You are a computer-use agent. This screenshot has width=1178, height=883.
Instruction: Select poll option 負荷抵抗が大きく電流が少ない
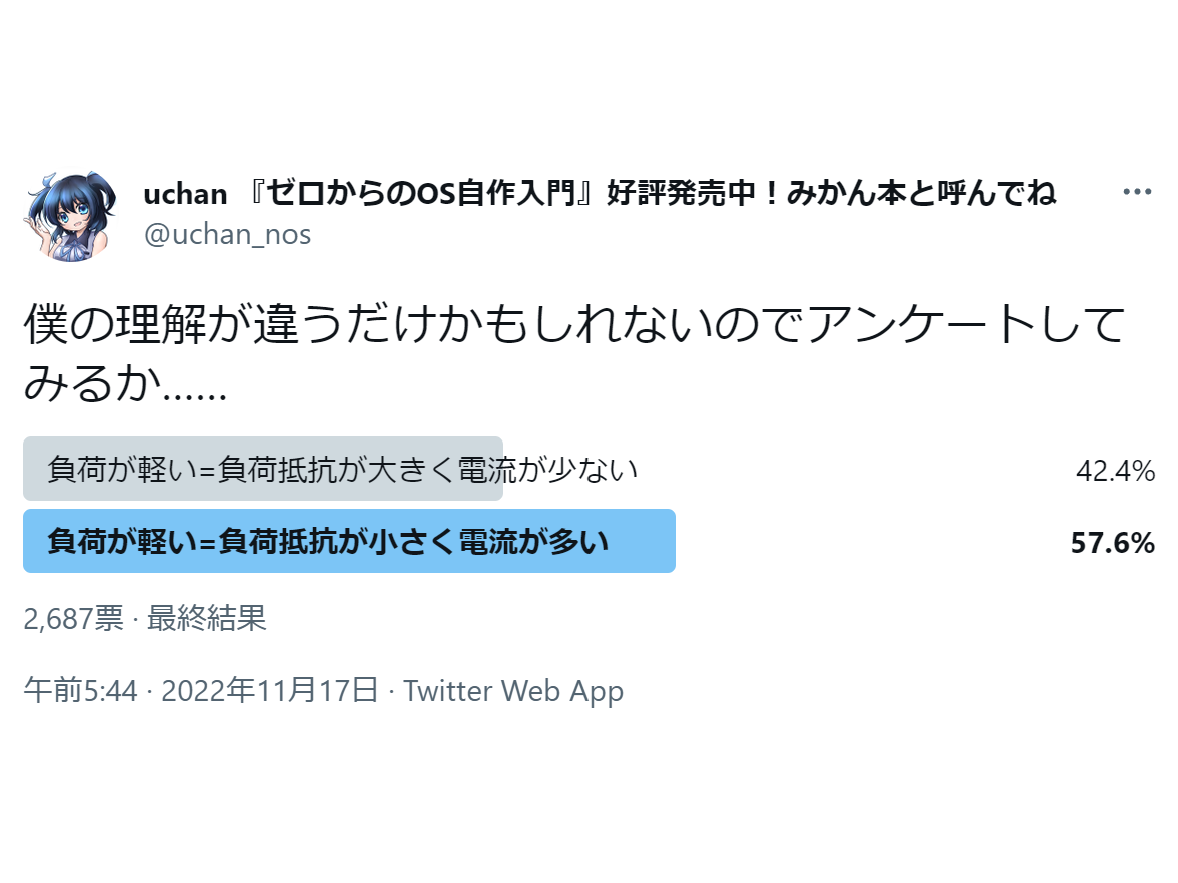coord(342,469)
